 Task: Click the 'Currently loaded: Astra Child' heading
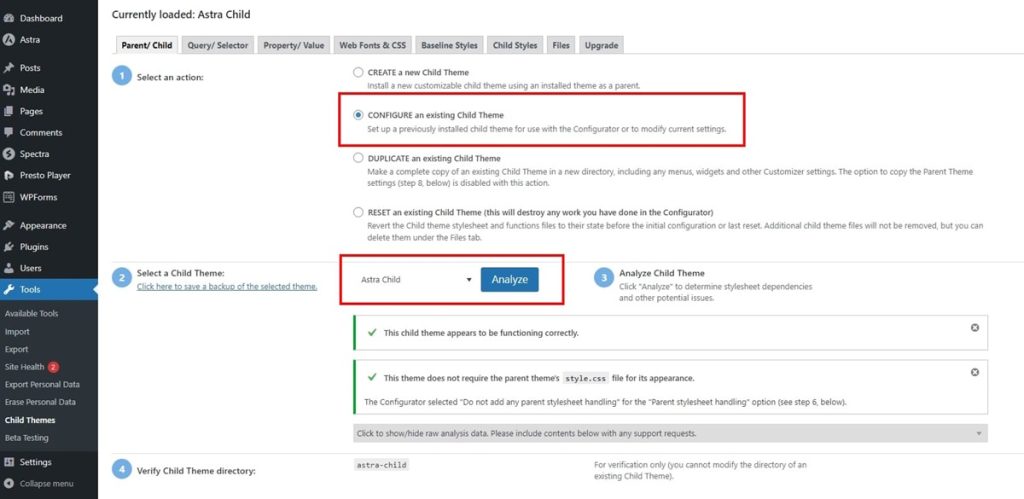click(181, 14)
